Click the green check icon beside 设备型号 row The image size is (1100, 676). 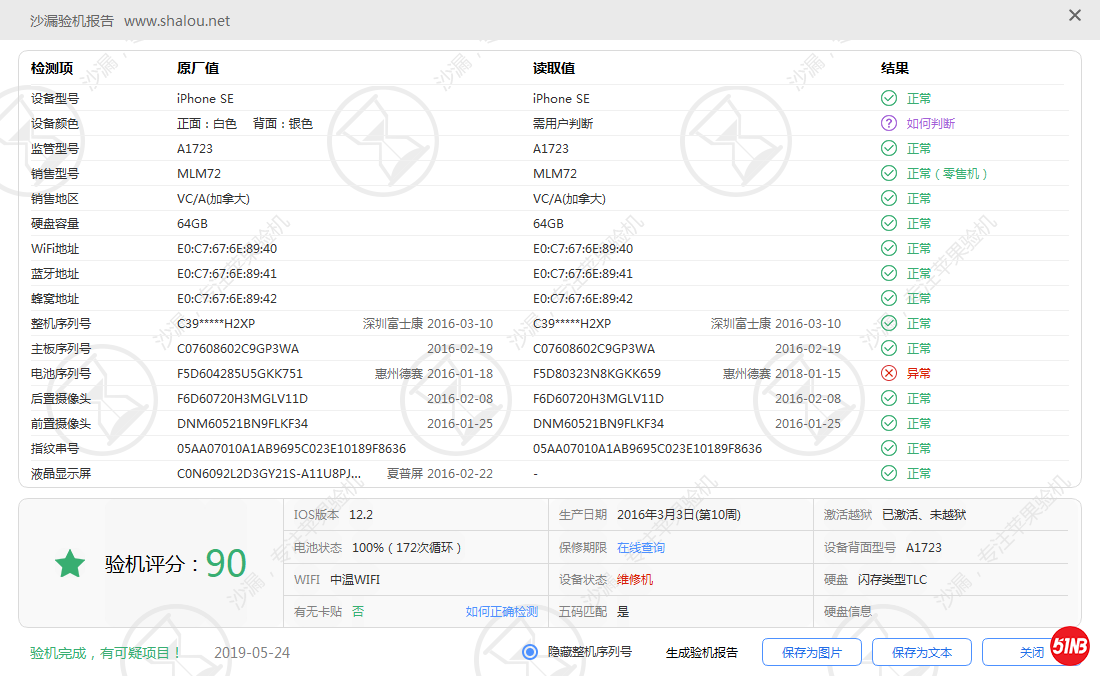(888, 98)
